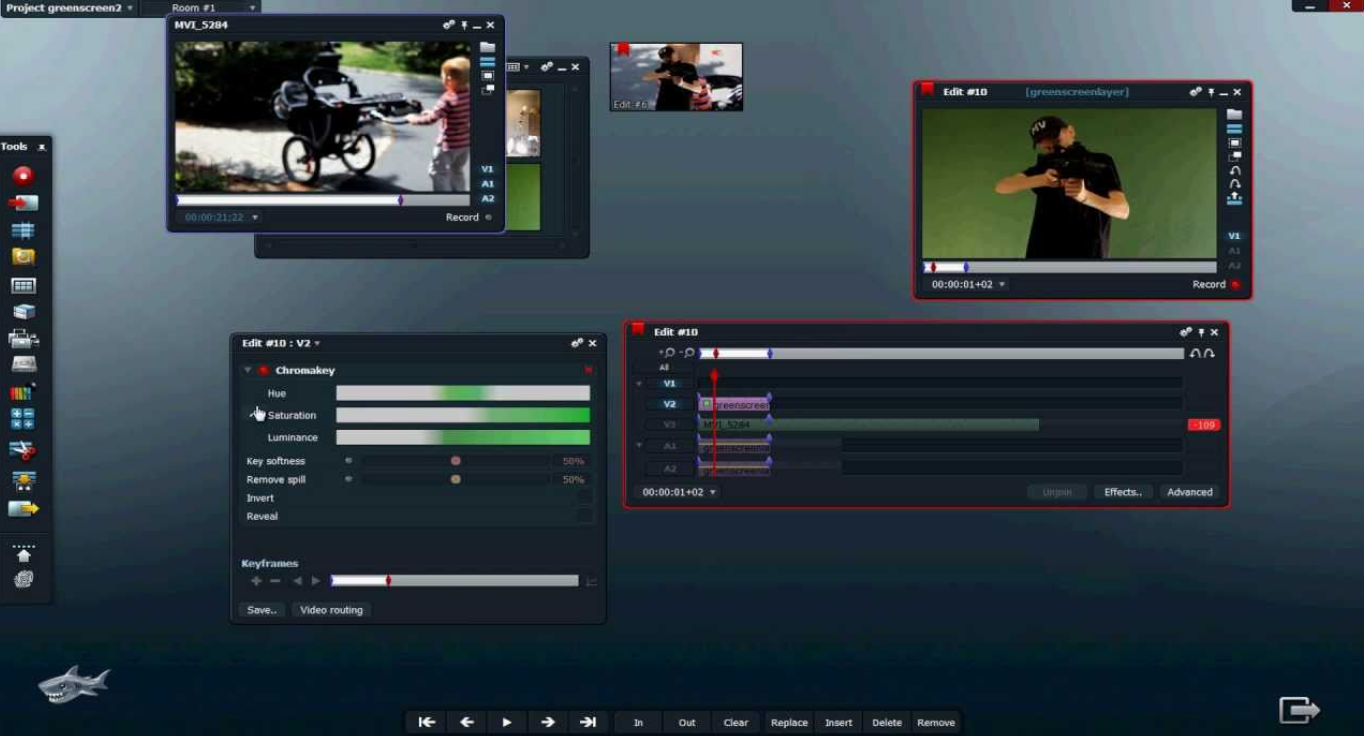Adjust the Key softness slider

click(x=455, y=461)
